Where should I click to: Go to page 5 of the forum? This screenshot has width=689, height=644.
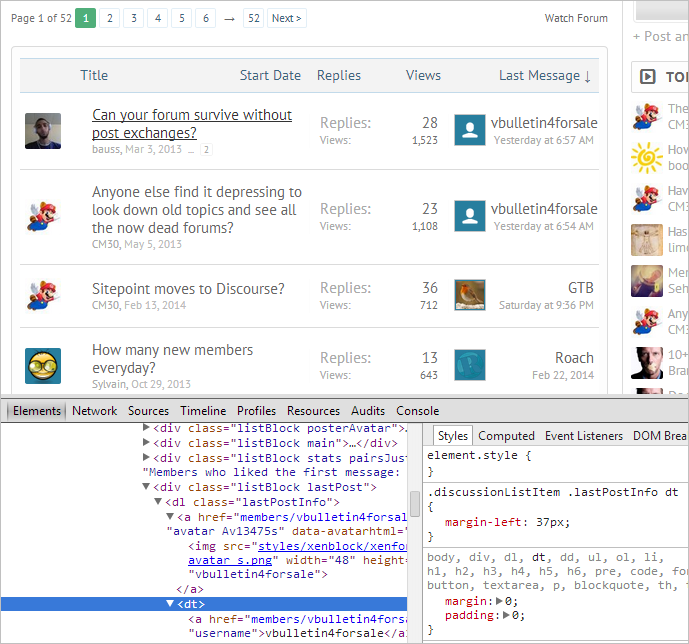coord(181,18)
